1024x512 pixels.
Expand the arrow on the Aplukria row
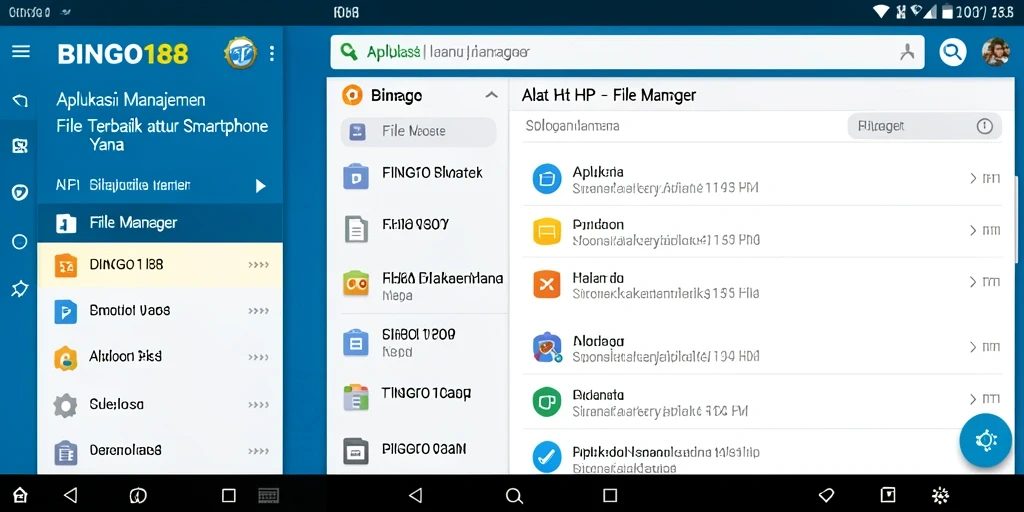(x=973, y=178)
